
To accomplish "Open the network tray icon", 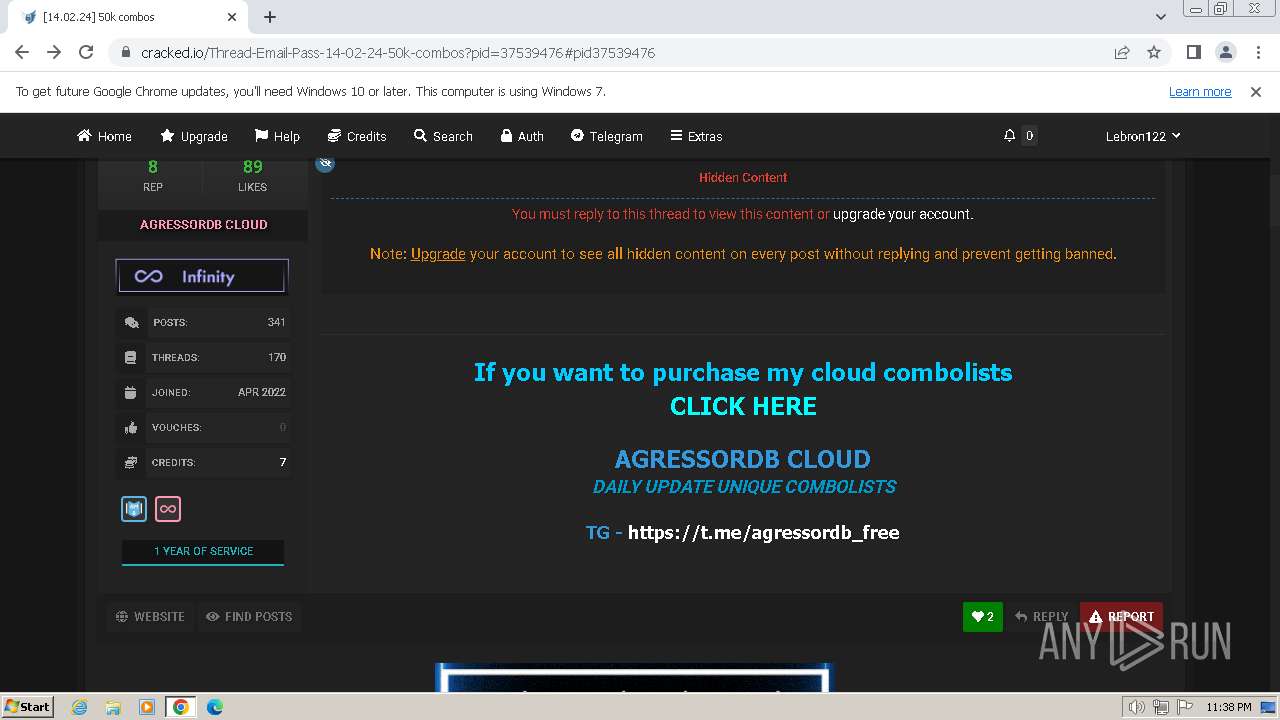I will click(x=1160, y=707).
